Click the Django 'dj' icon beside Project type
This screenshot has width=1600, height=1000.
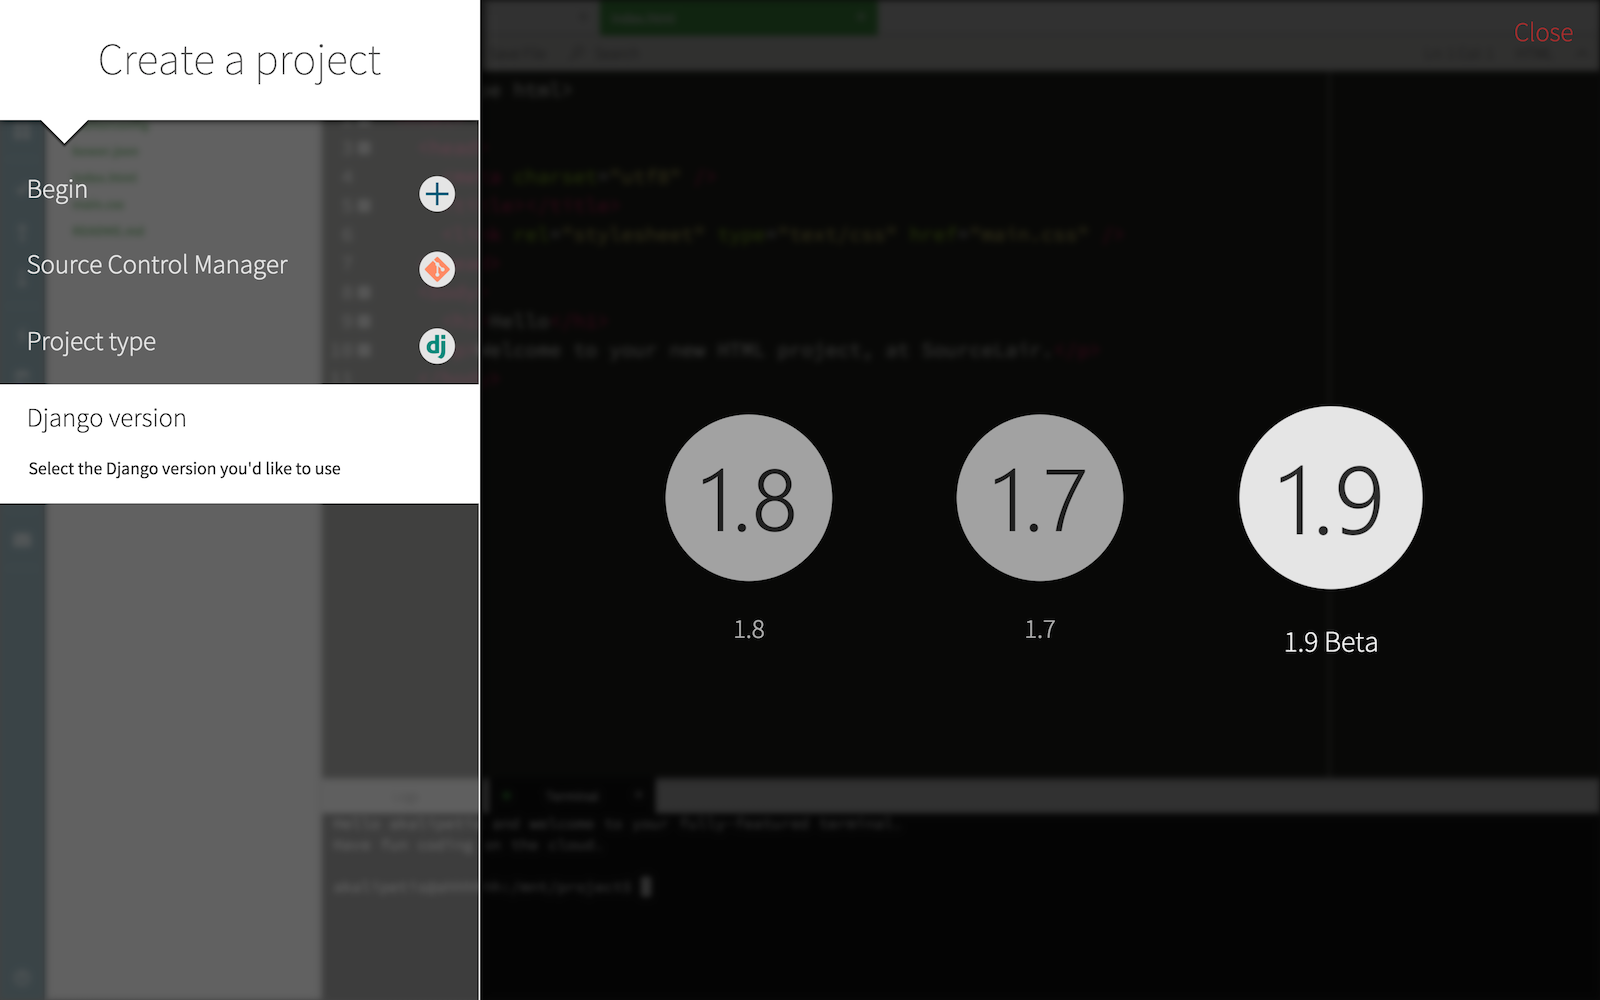(437, 346)
